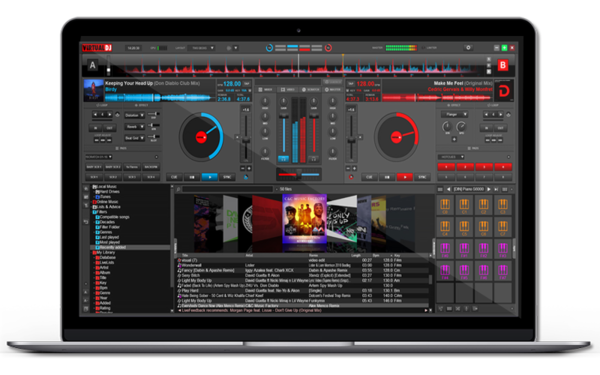Screen dimensions: 600x375
Task: Open deck A pads mode dropdown
Action: click(98, 157)
